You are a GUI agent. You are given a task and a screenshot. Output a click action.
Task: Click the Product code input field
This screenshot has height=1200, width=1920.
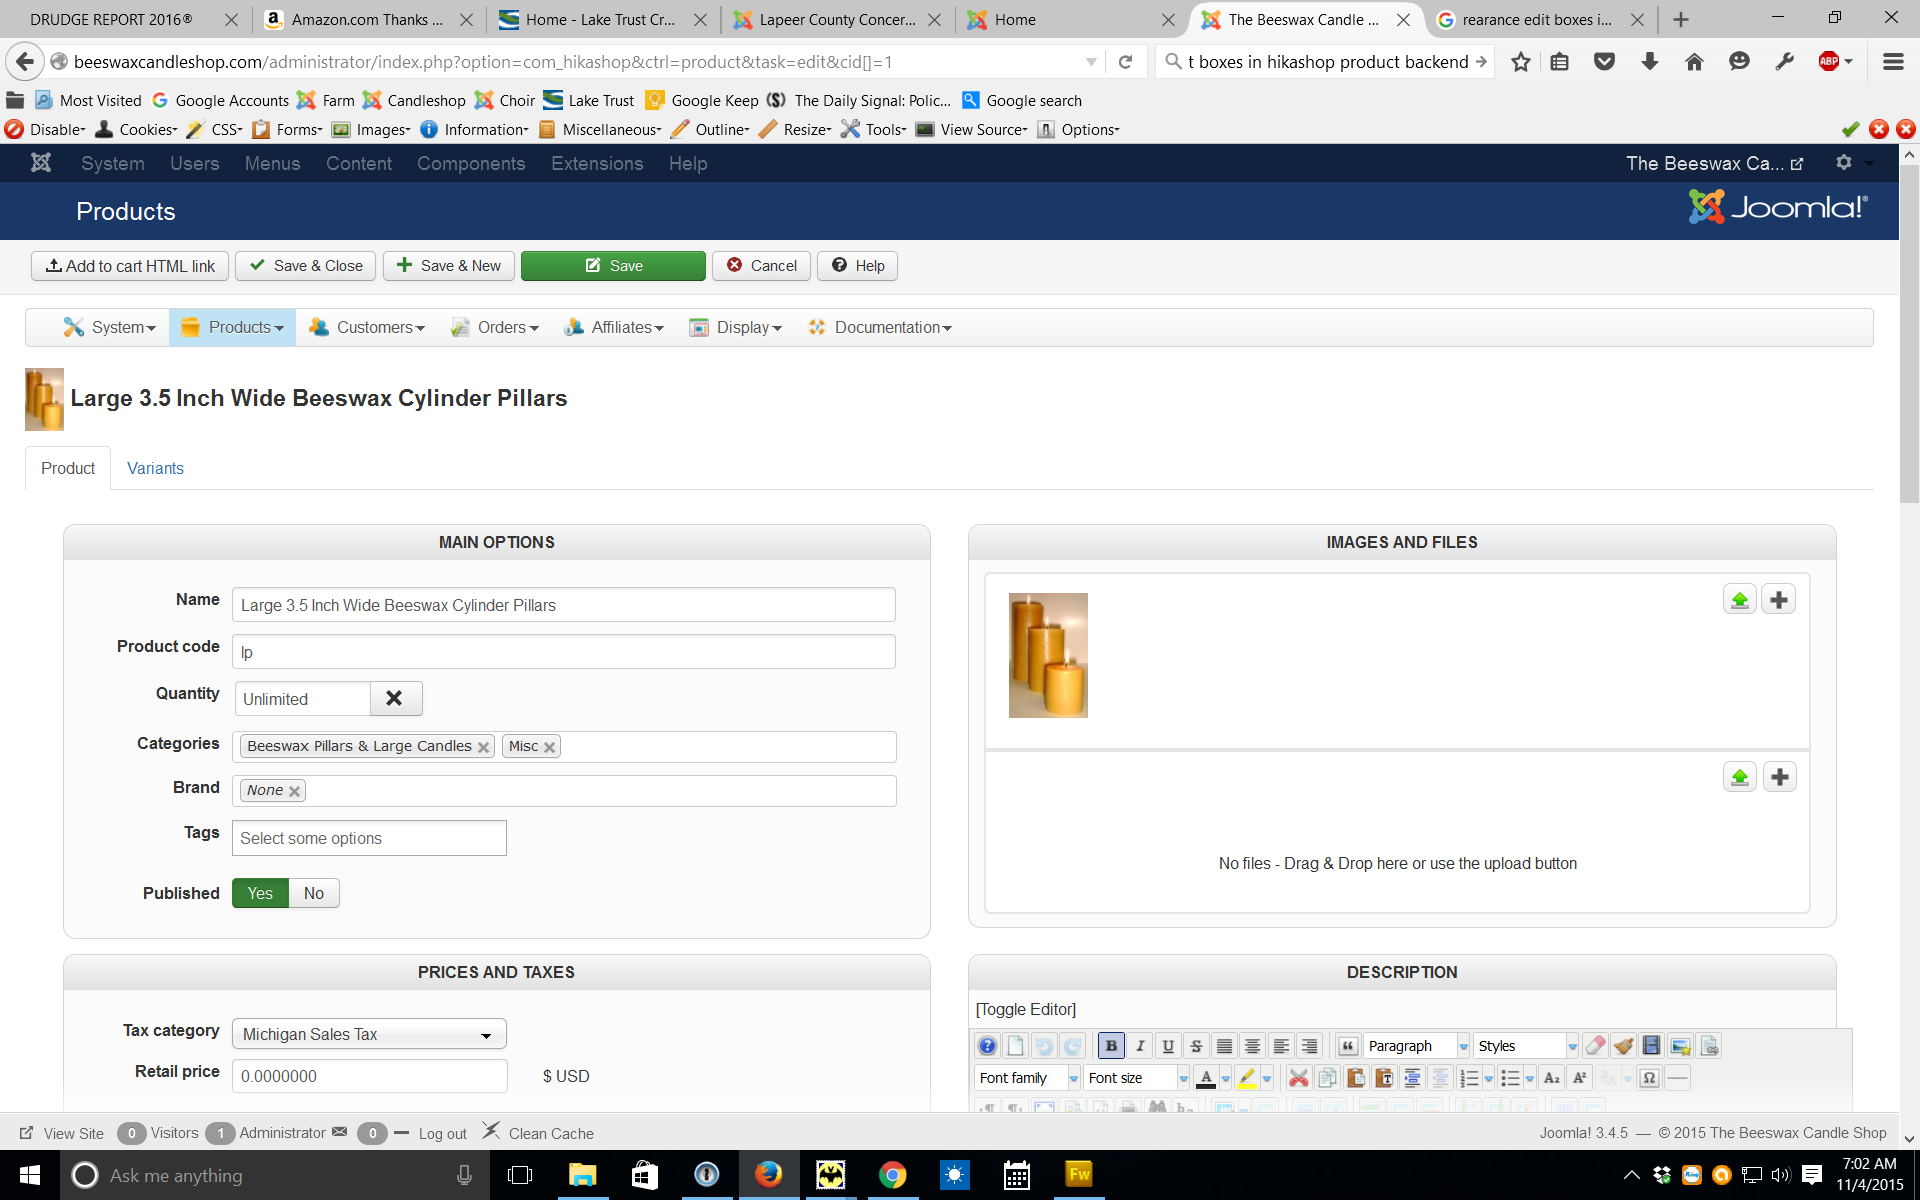pos(563,652)
